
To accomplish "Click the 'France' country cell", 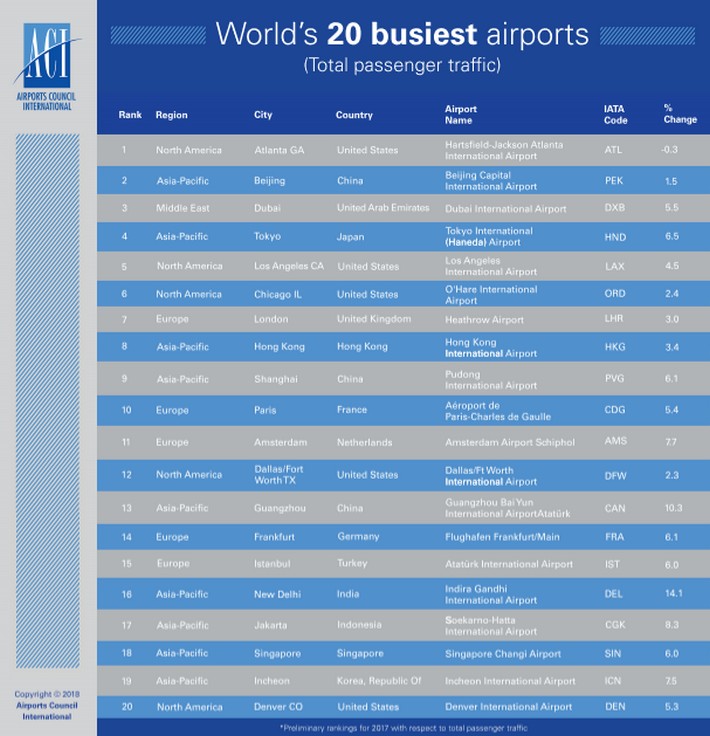I will point(351,409).
